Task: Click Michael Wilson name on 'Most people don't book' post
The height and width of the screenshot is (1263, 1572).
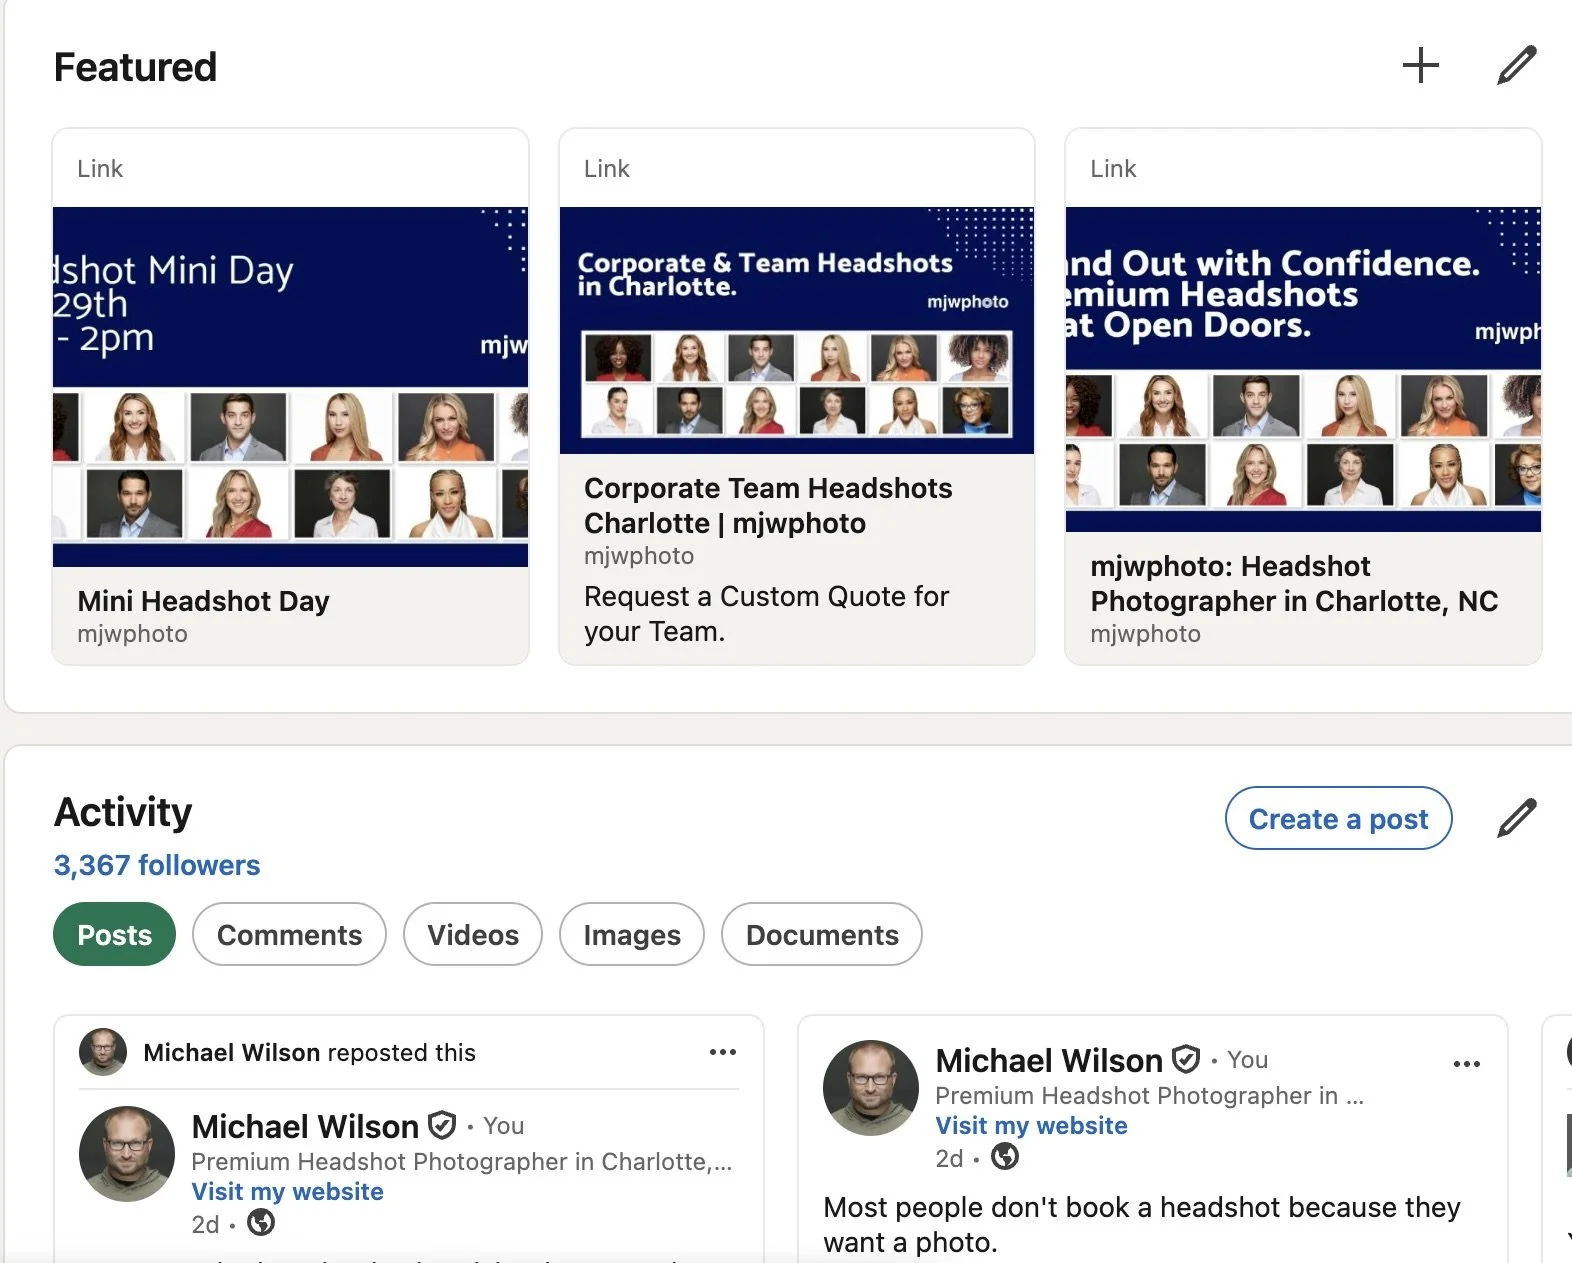Action: [1049, 1060]
